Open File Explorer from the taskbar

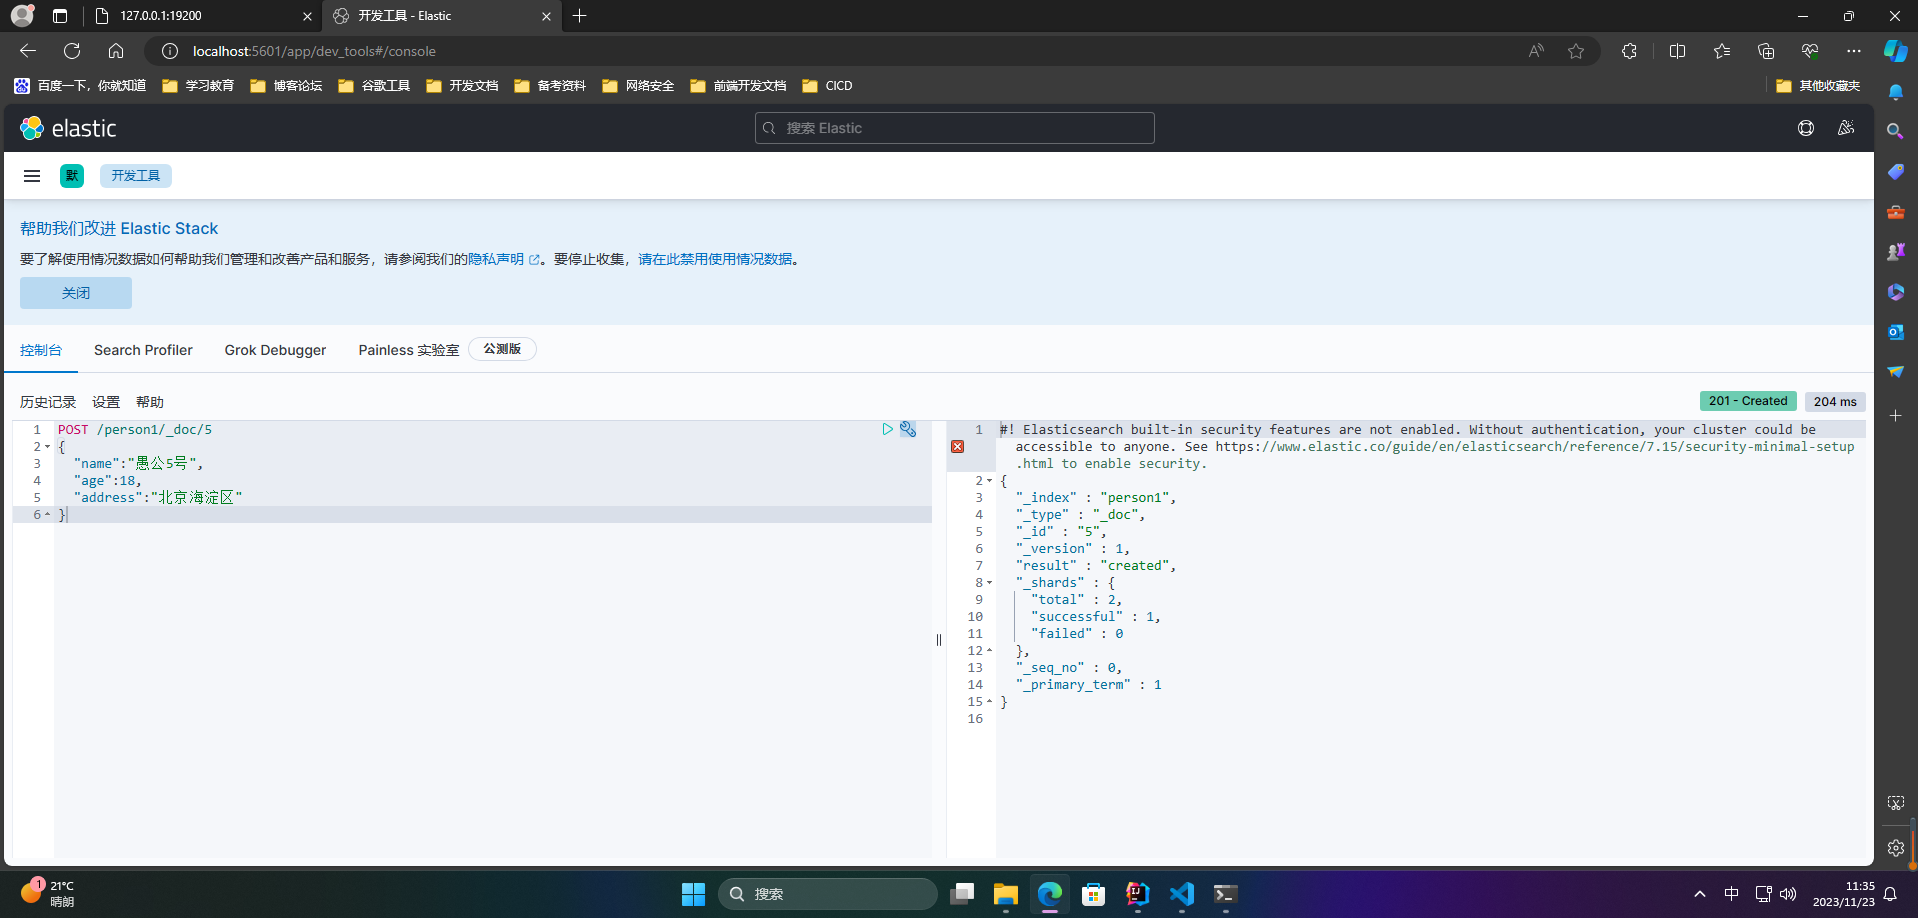pyautogui.click(x=1006, y=894)
